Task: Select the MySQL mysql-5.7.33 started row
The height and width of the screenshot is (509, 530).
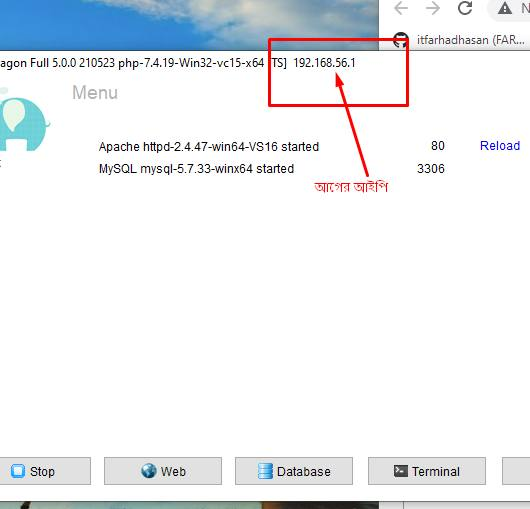Action: (196, 169)
